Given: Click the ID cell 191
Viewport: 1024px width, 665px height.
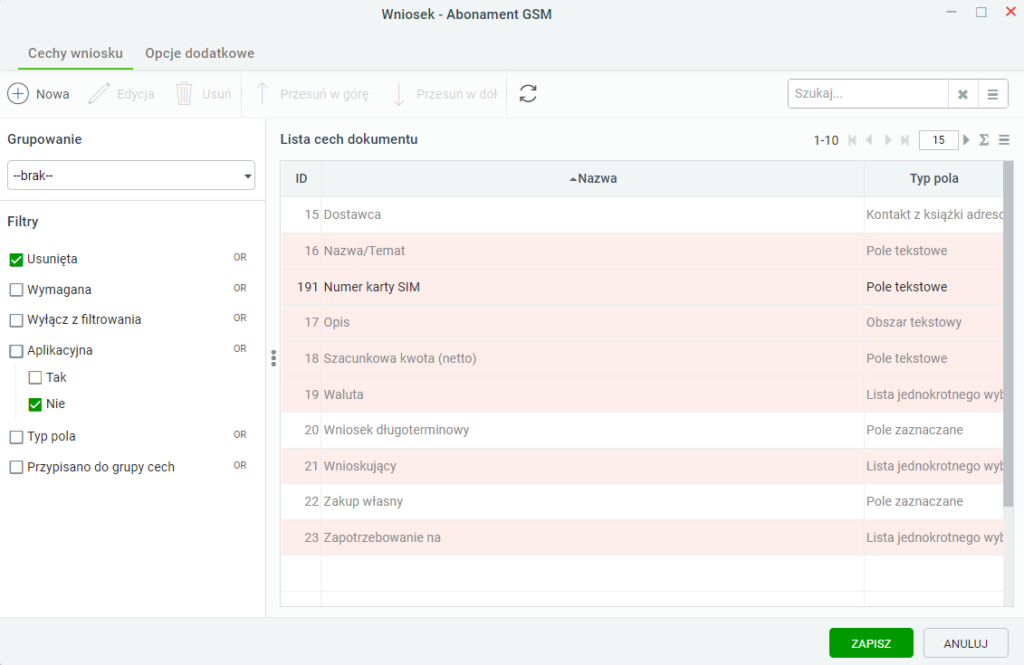Looking at the screenshot, I should (301, 287).
